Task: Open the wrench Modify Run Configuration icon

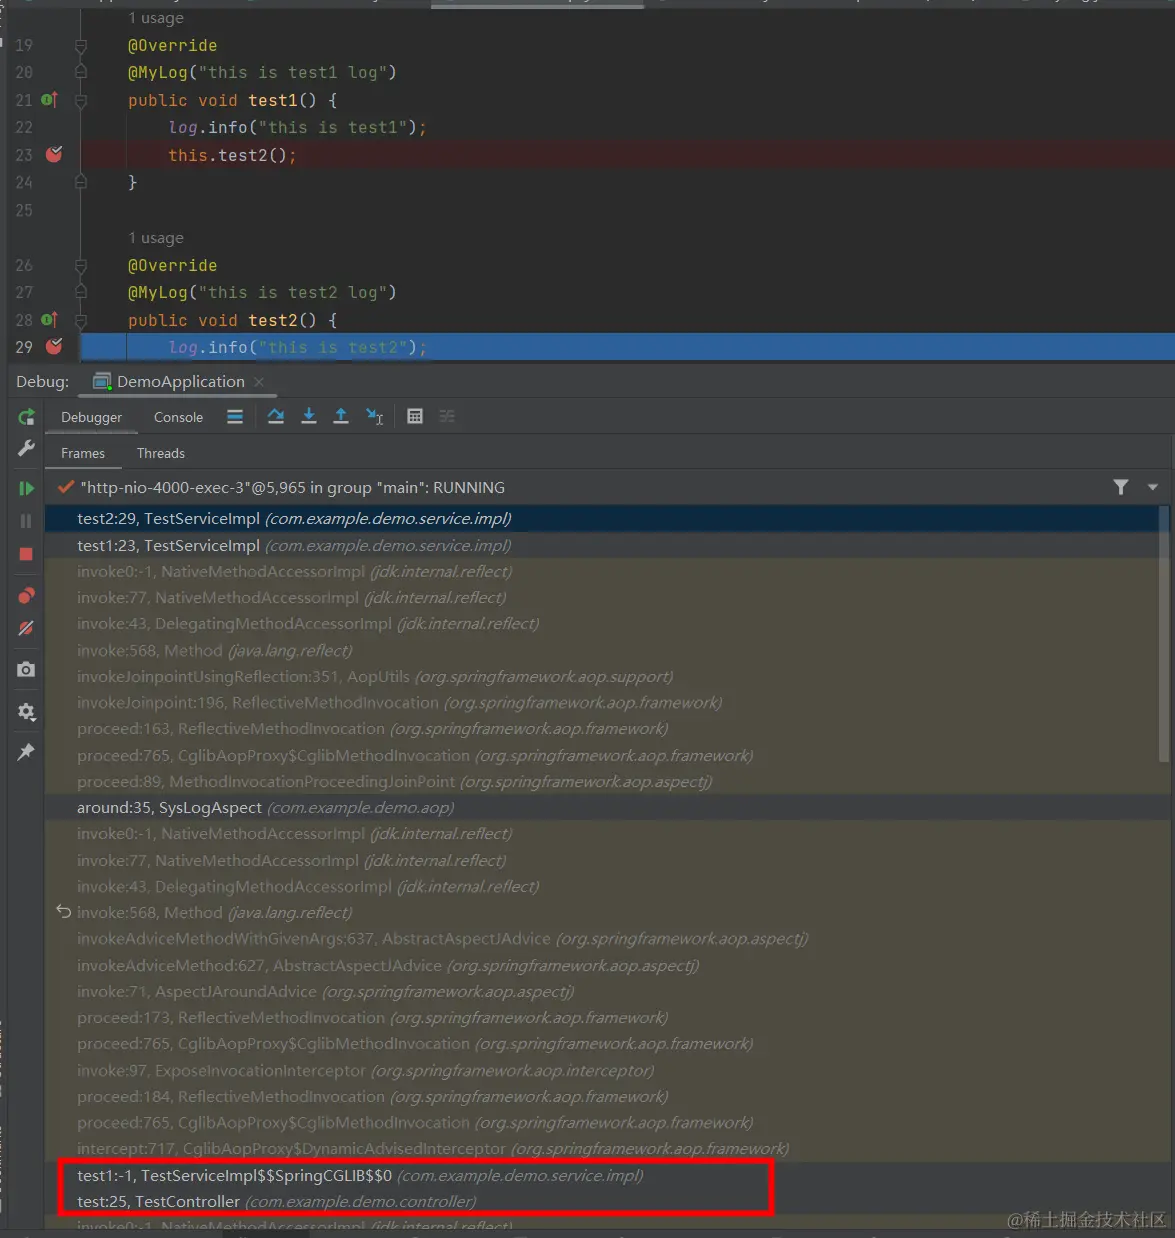Action: click(x=26, y=448)
